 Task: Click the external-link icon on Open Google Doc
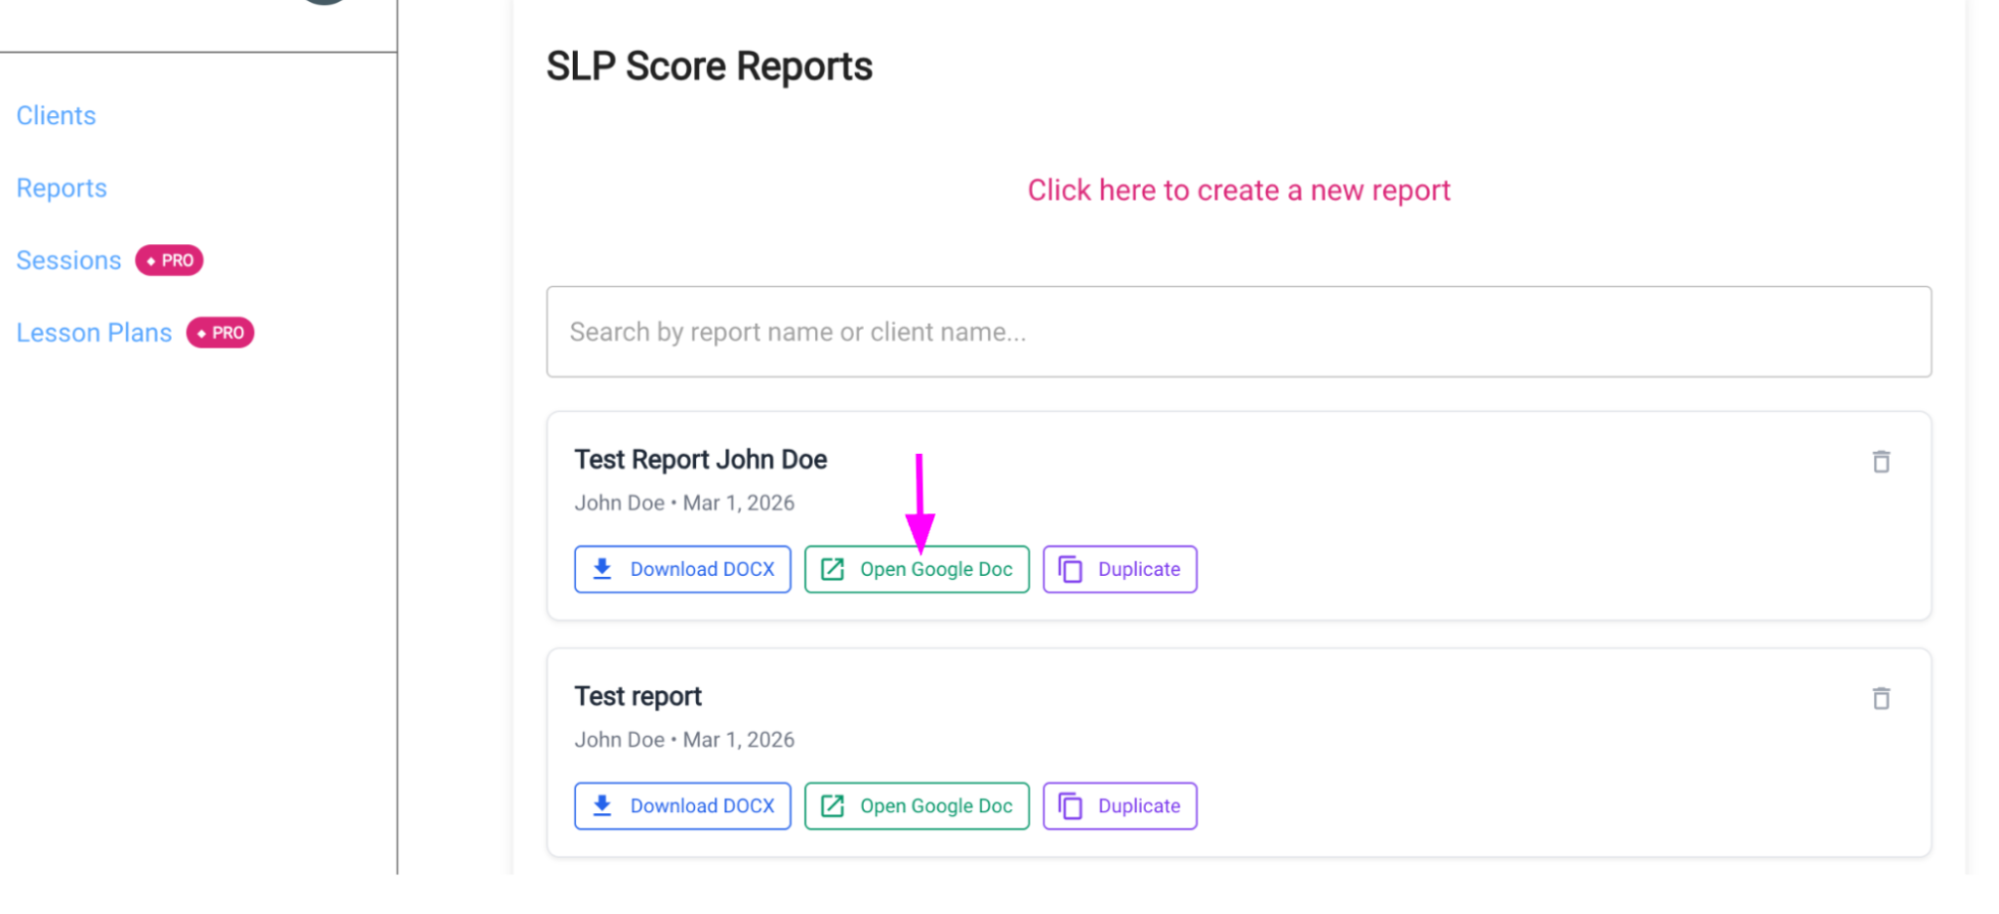[832, 568]
